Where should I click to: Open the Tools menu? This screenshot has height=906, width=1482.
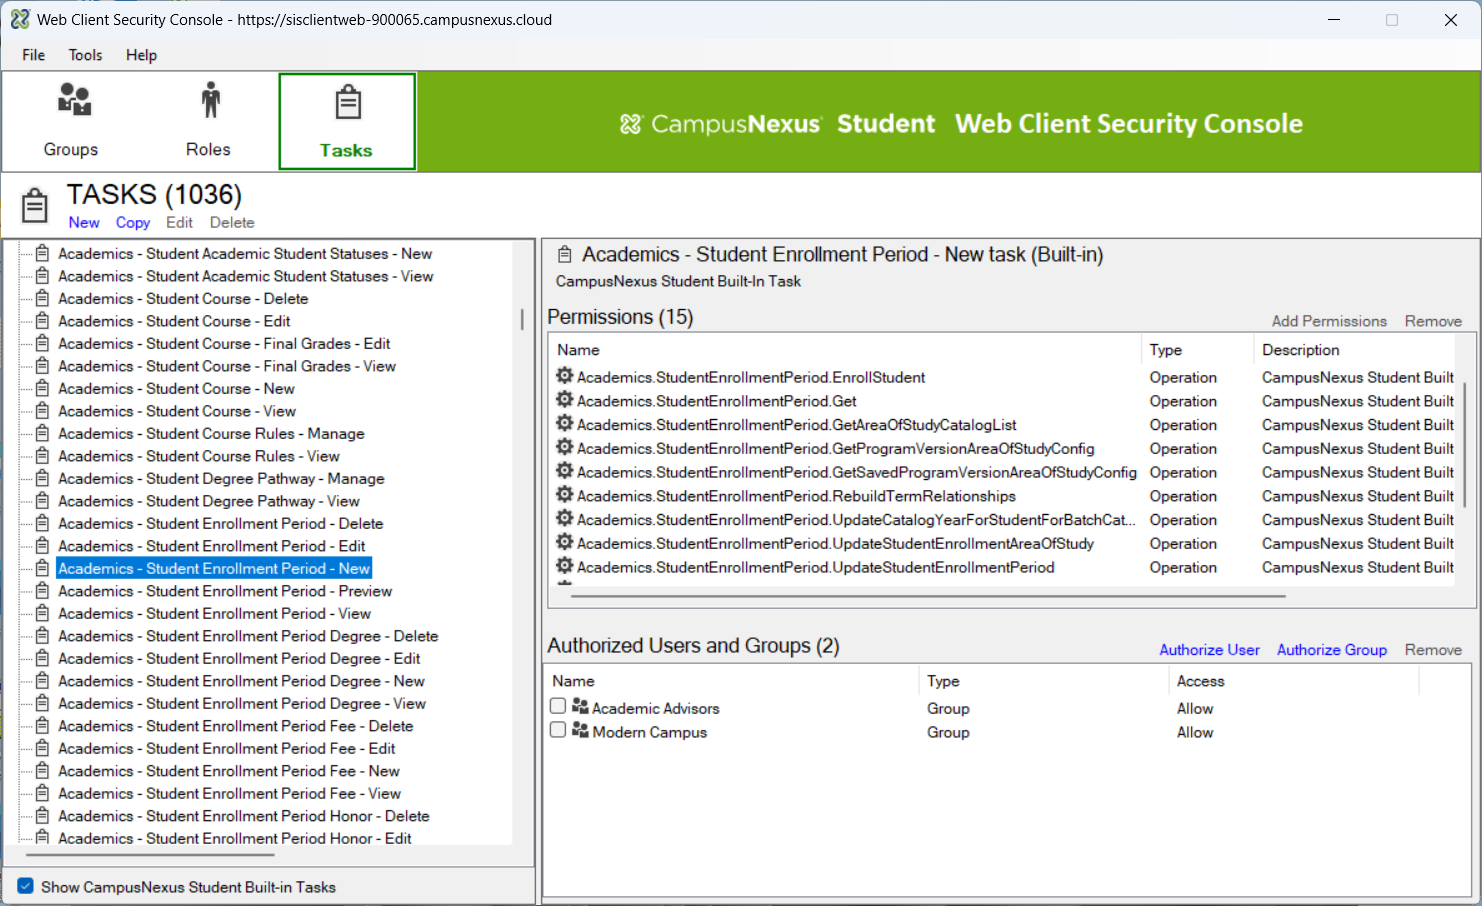click(86, 55)
